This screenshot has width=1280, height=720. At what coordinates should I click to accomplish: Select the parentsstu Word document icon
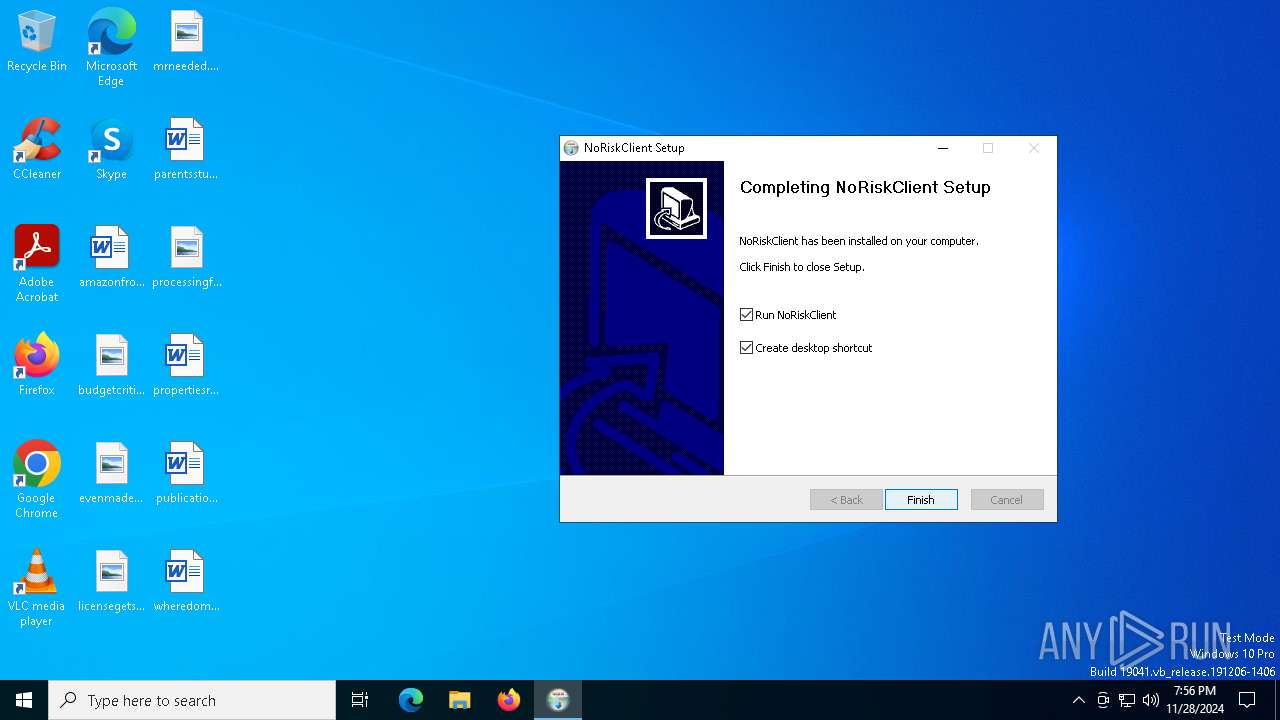(186, 150)
